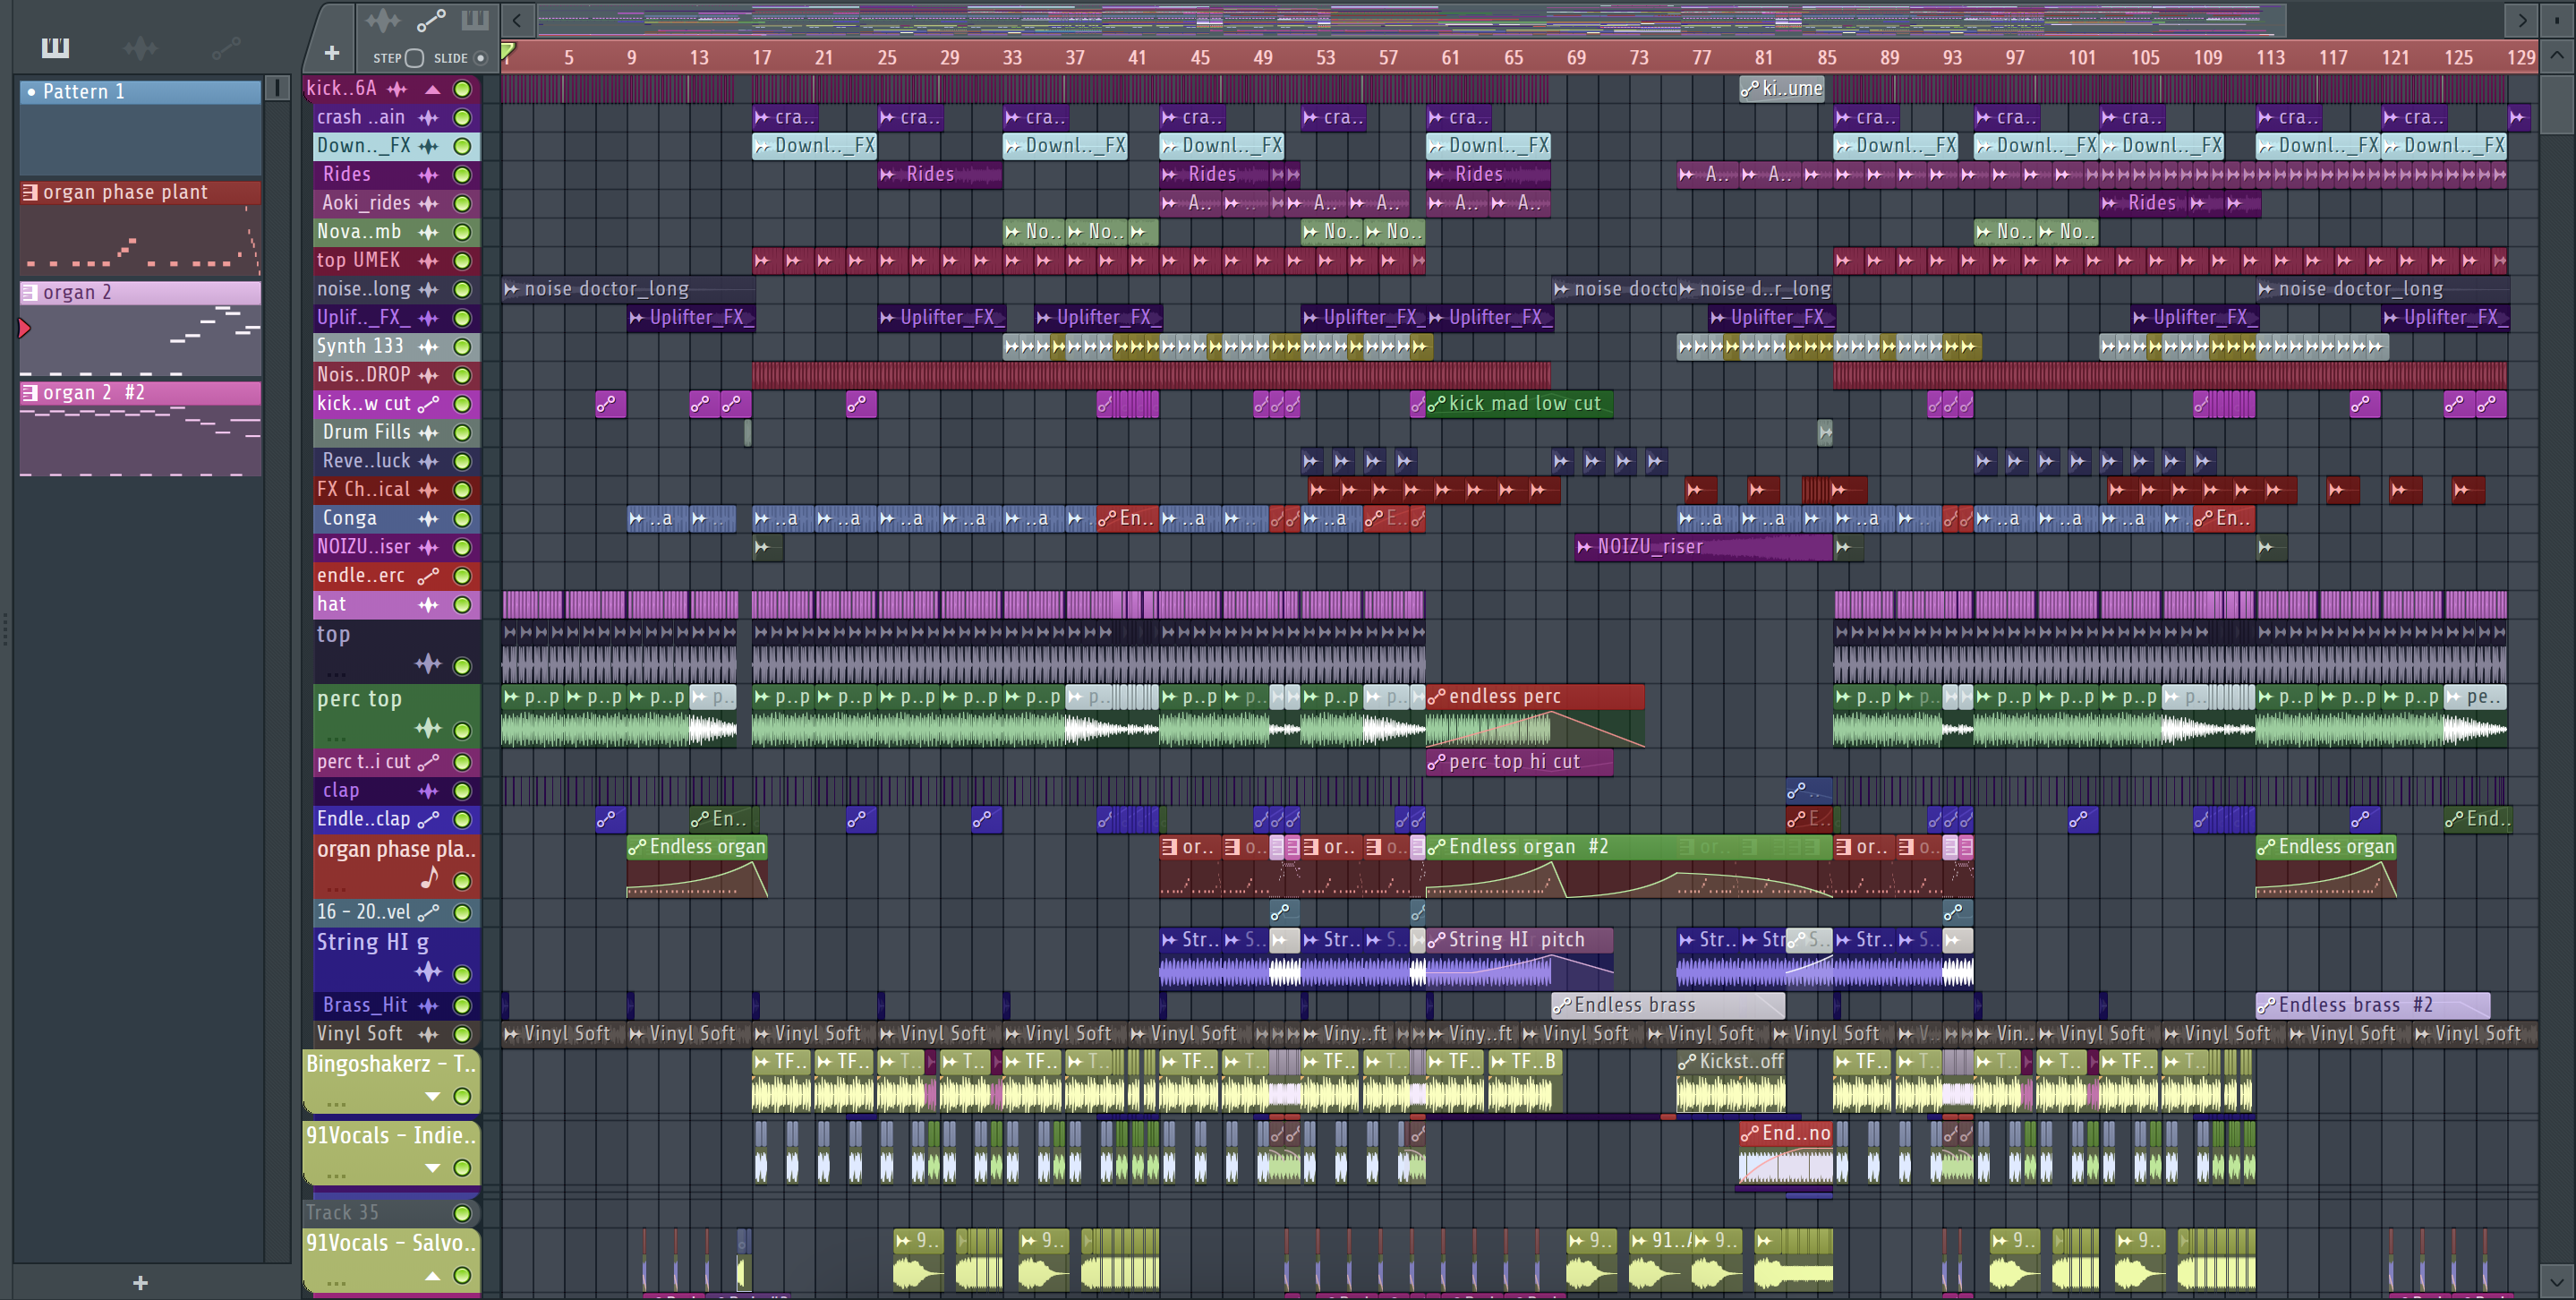The width and height of the screenshot is (2576, 1300).
Task: Click the waveform icon on the Vinyl Soft track
Action: (428, 1034)
